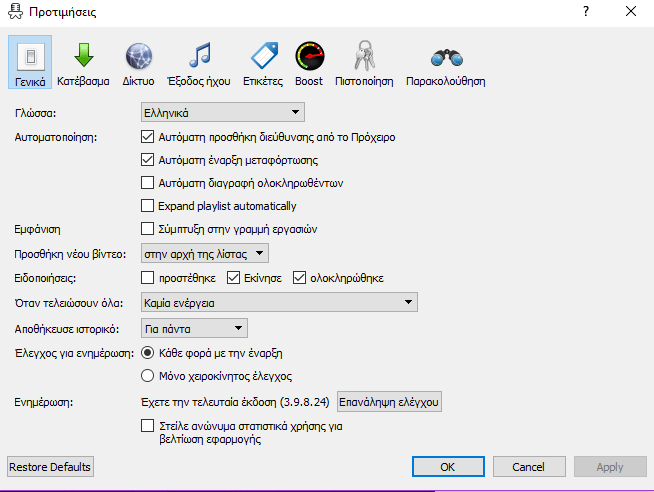Select Μόνο χειροκίνητος έλεγχος radio
The width and height of the screenshot is (654, 492).
(x=147, y=376)
